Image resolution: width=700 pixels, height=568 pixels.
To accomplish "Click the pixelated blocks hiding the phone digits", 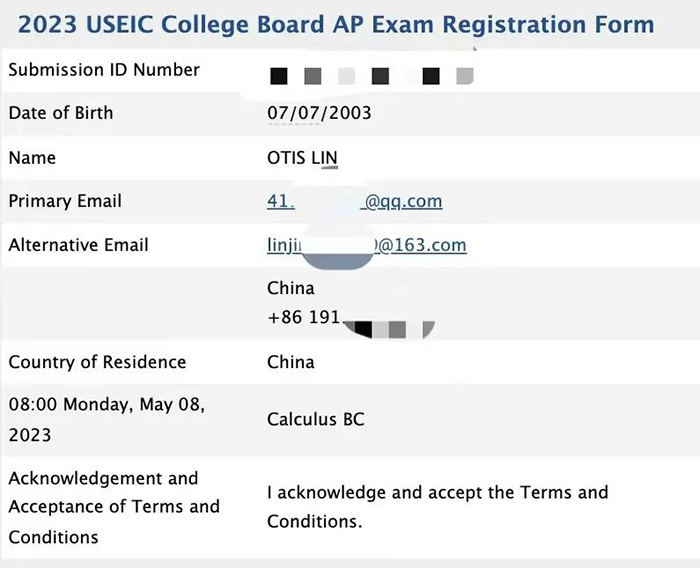I will 389,326.
